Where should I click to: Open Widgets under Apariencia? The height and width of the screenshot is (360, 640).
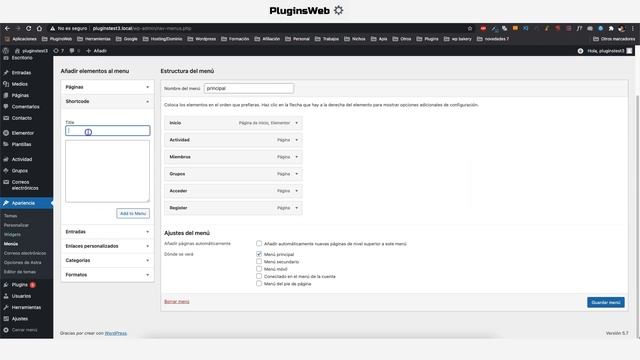point(12,235)
